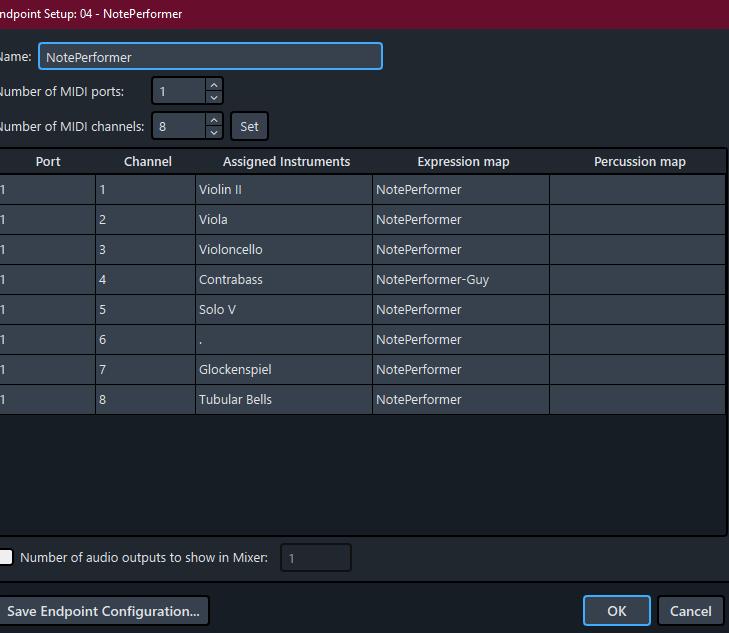
Task: Click the Port column header
Action: pos(48,161)
